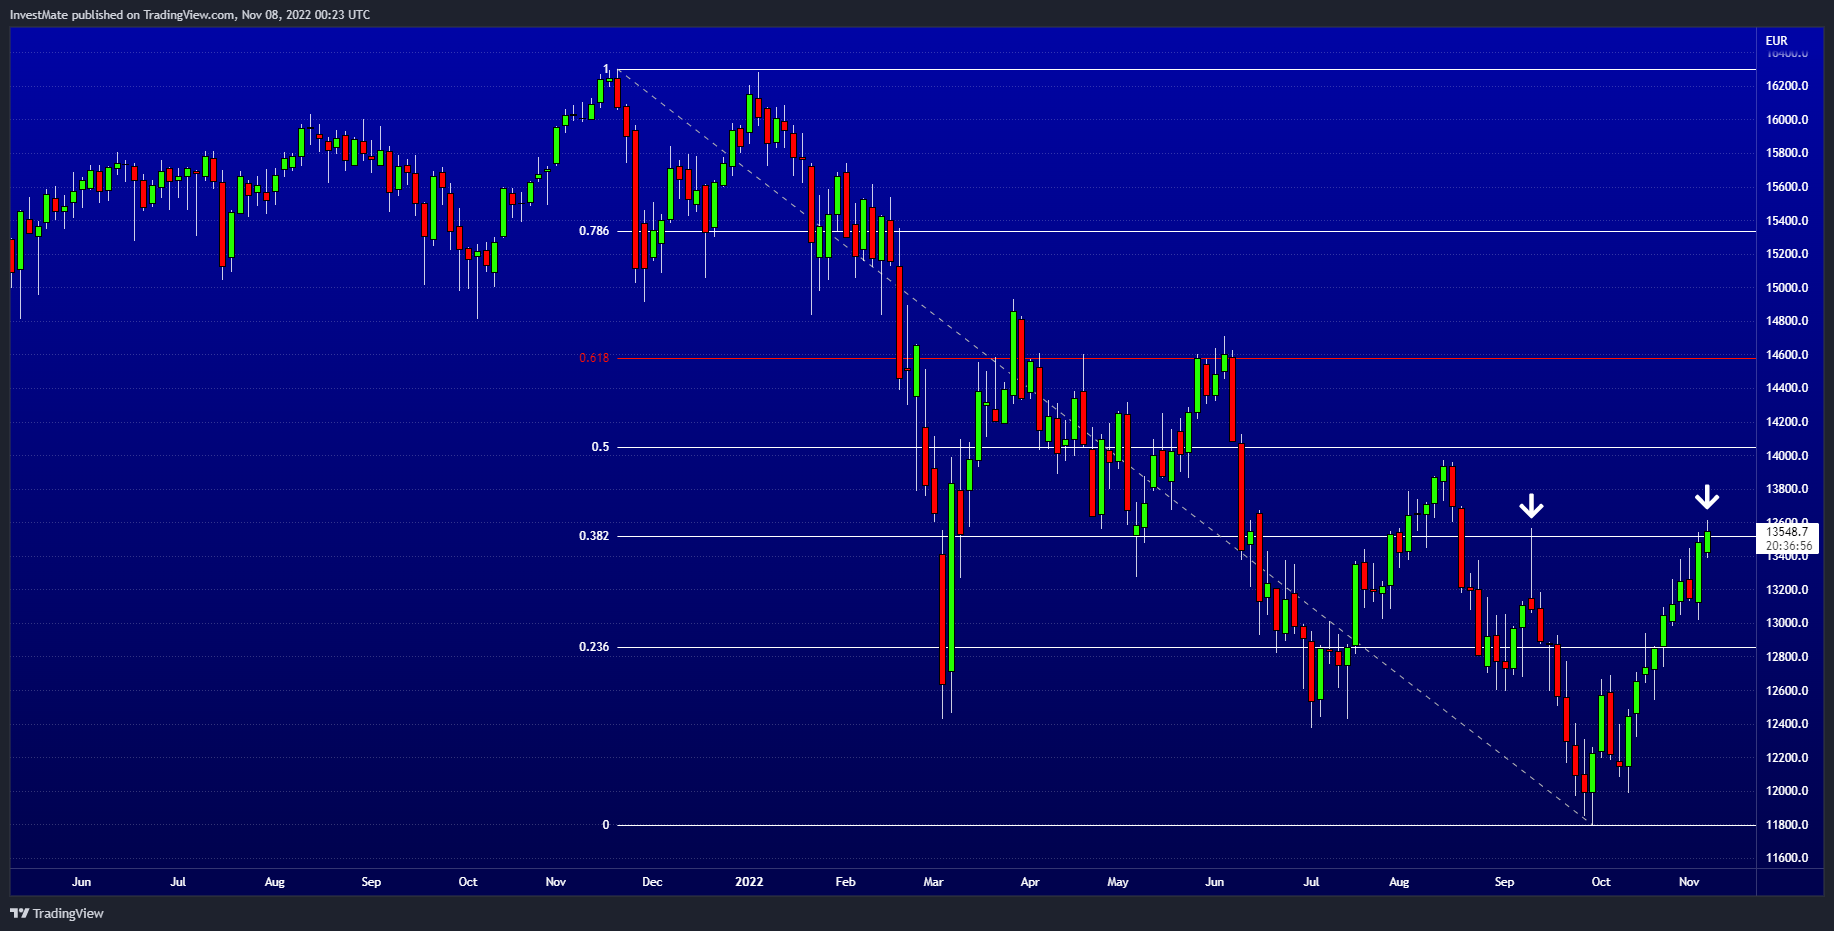Screen dimensions: 1834x931
Task: Click the 13800.0 price axis label
Action: pos(1787,489)
